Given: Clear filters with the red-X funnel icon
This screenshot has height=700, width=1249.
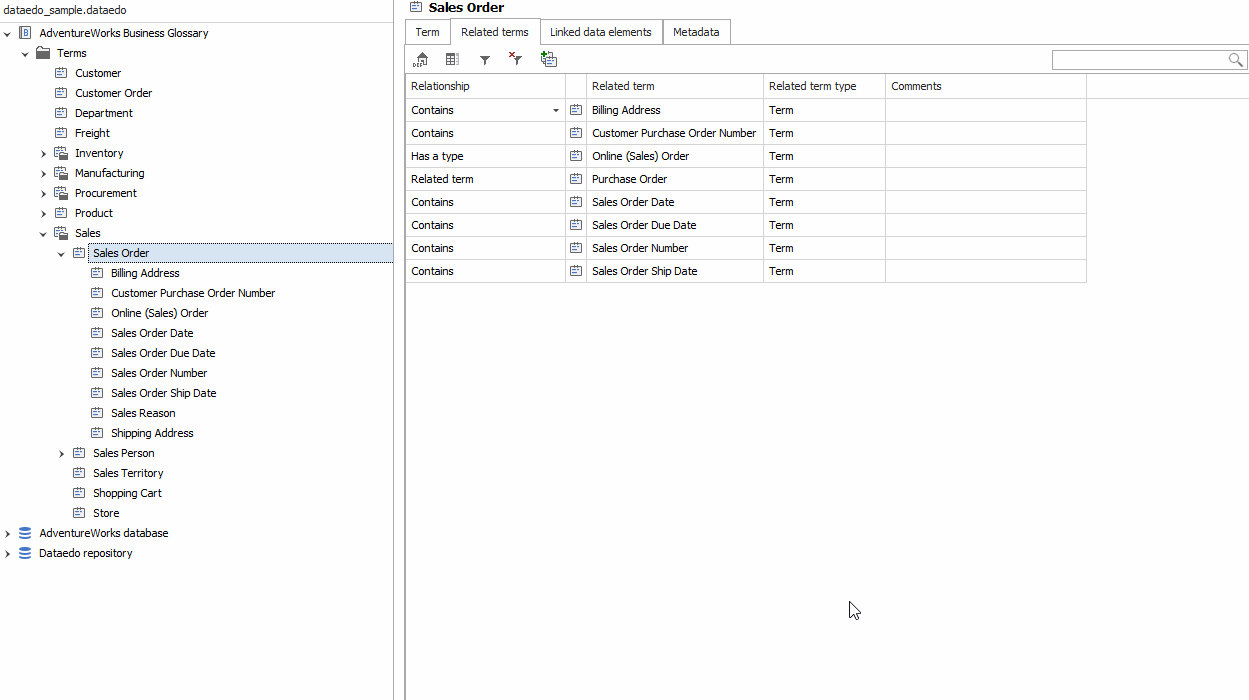Looking at the screenshot, I should click(515, 60).
